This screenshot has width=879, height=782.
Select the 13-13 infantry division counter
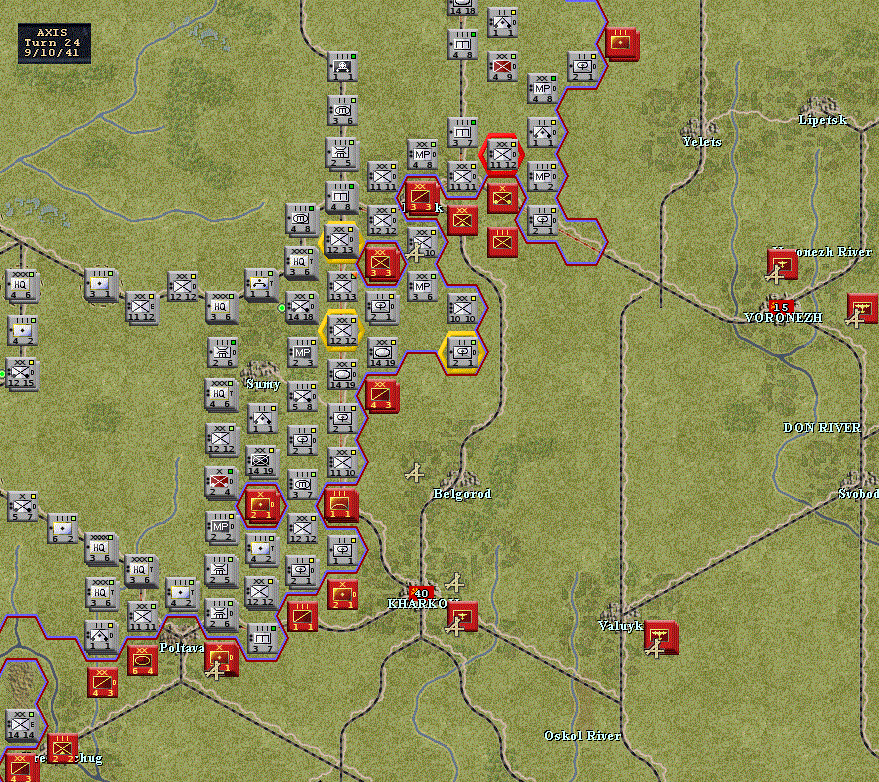pos(341,286)
